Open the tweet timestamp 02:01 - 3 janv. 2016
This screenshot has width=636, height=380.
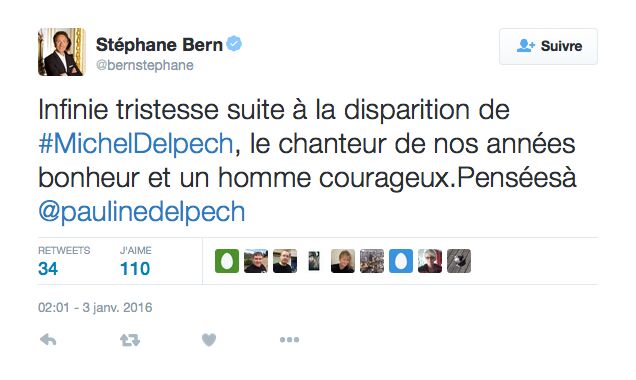click(x=95, y=307)
